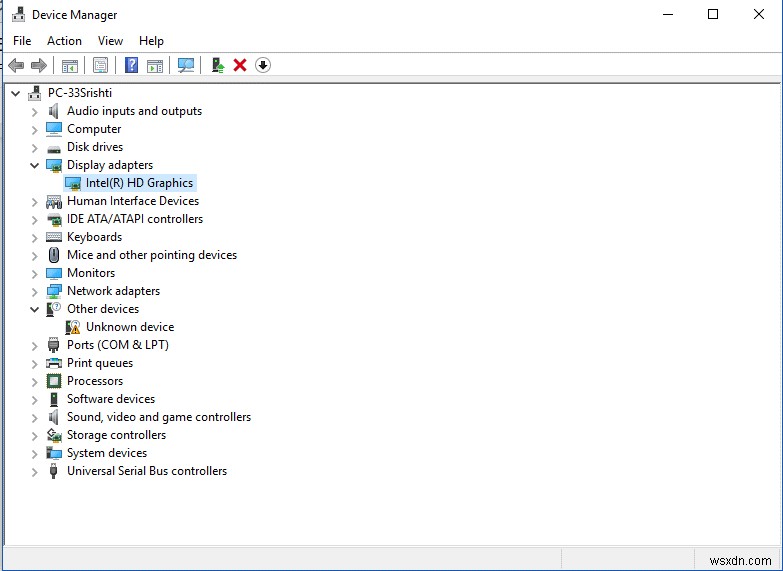Toggle the console tree pane icon

click(70, 65)
